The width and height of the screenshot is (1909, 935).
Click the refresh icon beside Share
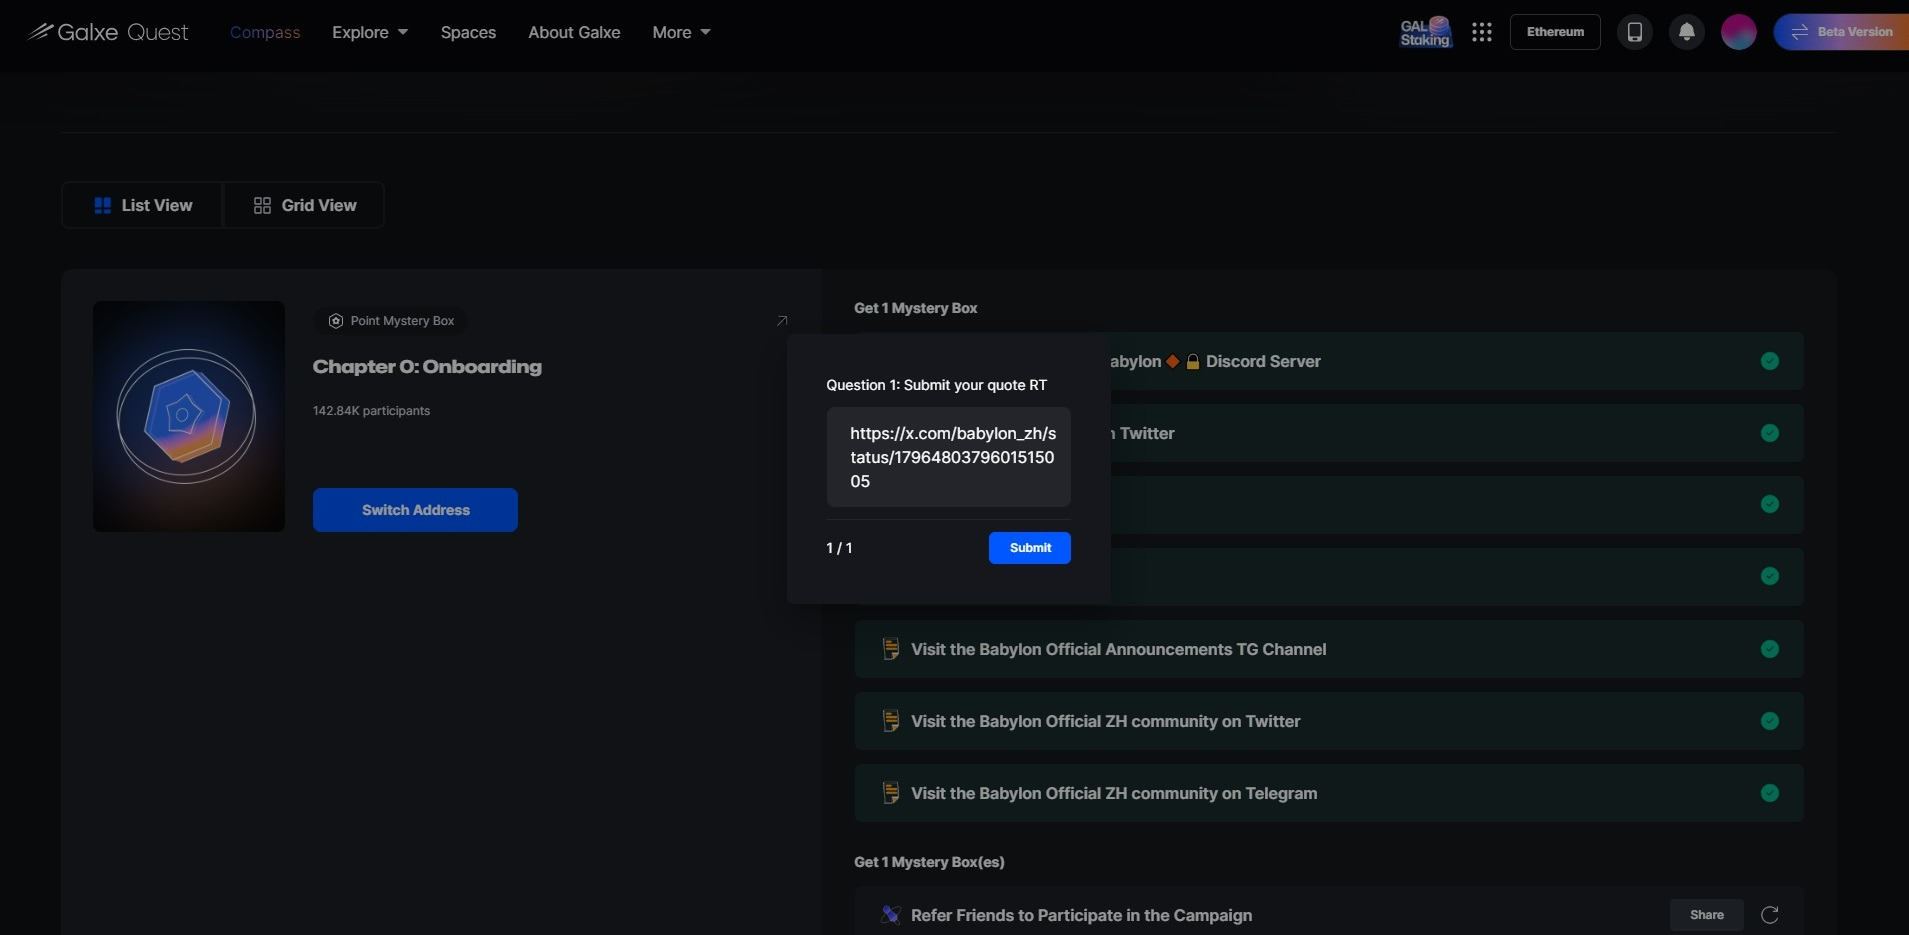pyautogui.click(x=1770, y=915)
